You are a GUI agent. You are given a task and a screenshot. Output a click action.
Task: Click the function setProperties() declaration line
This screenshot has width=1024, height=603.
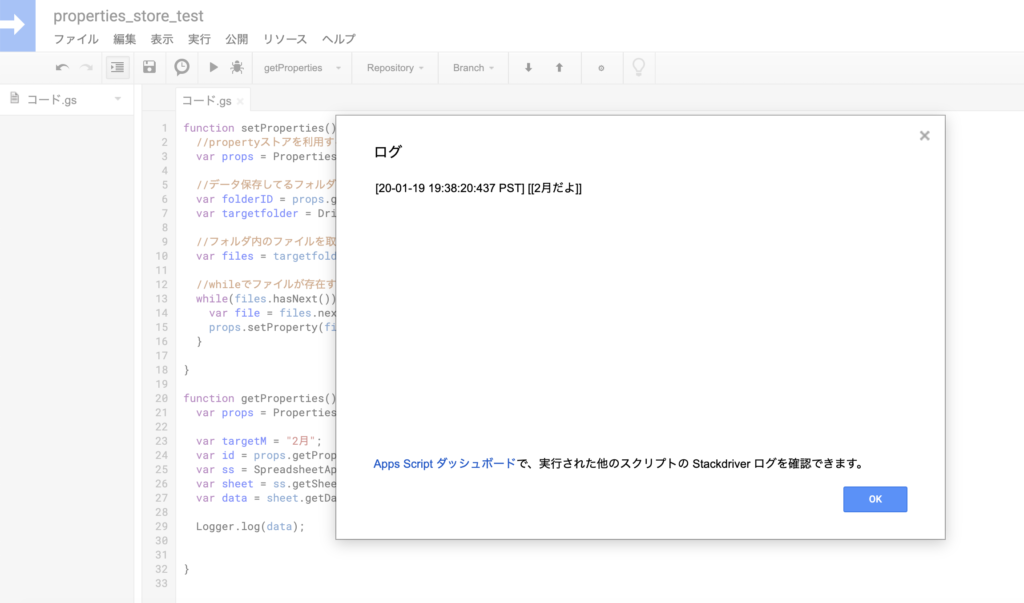[259, 128]
